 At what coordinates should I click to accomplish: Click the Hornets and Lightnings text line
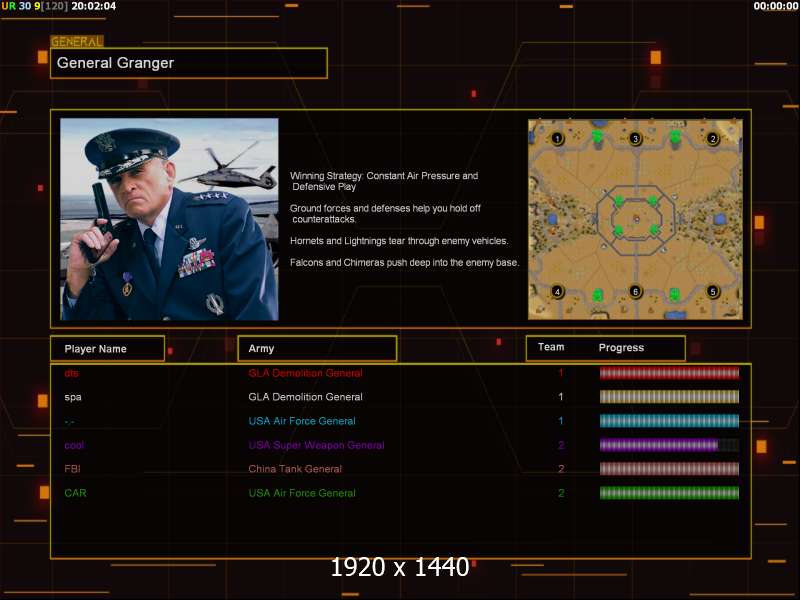tap(399, 241)
